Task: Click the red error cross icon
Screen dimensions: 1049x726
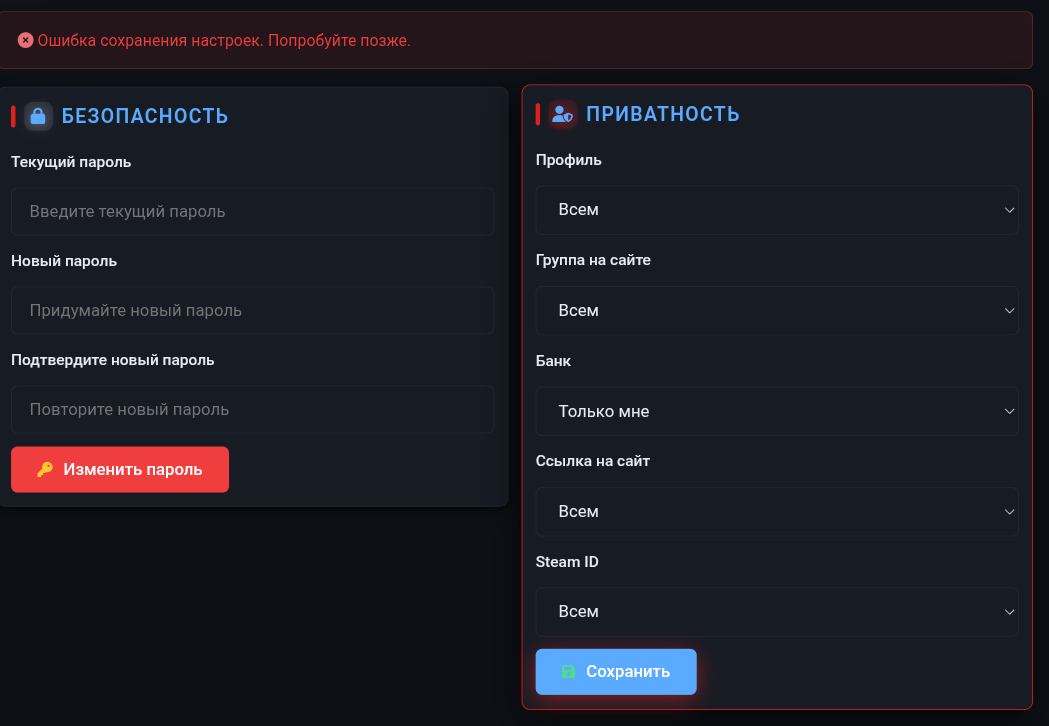Action: point(25,40)
